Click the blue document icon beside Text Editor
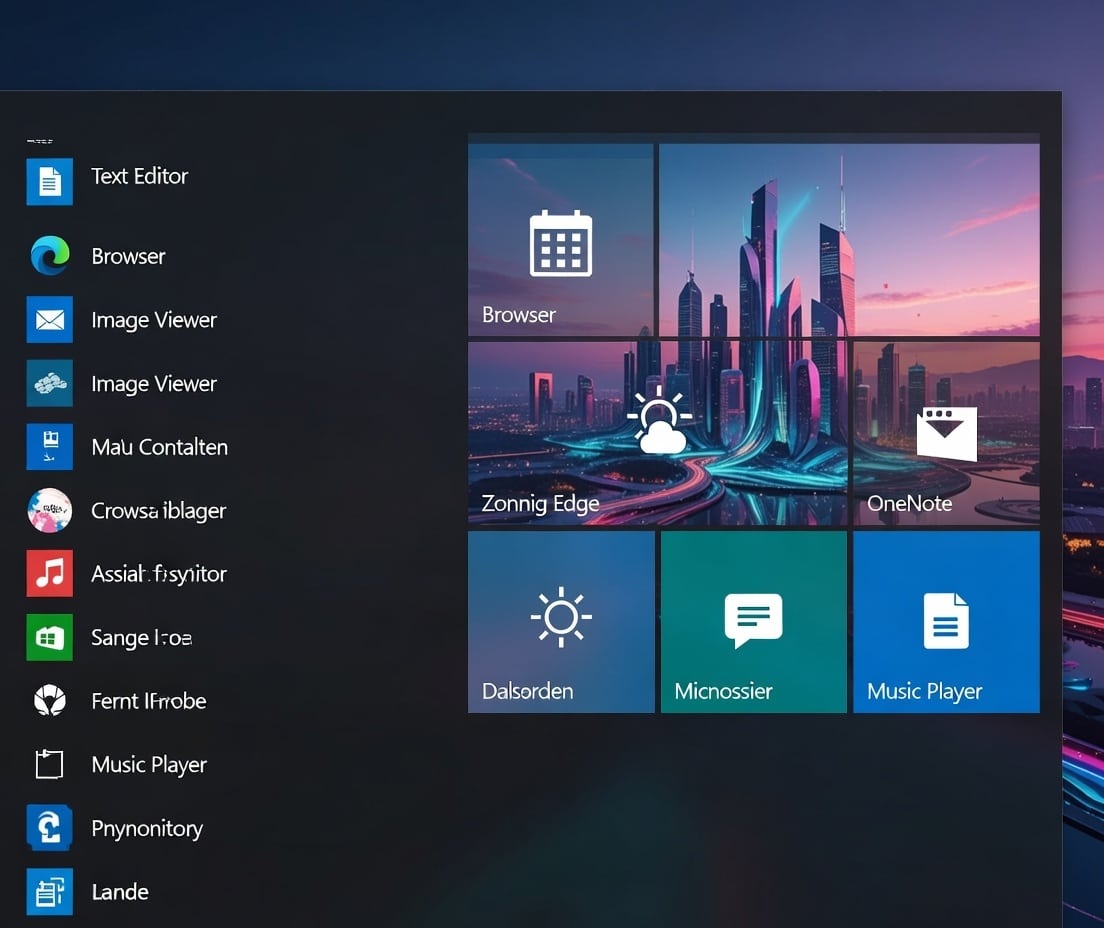 49,182
